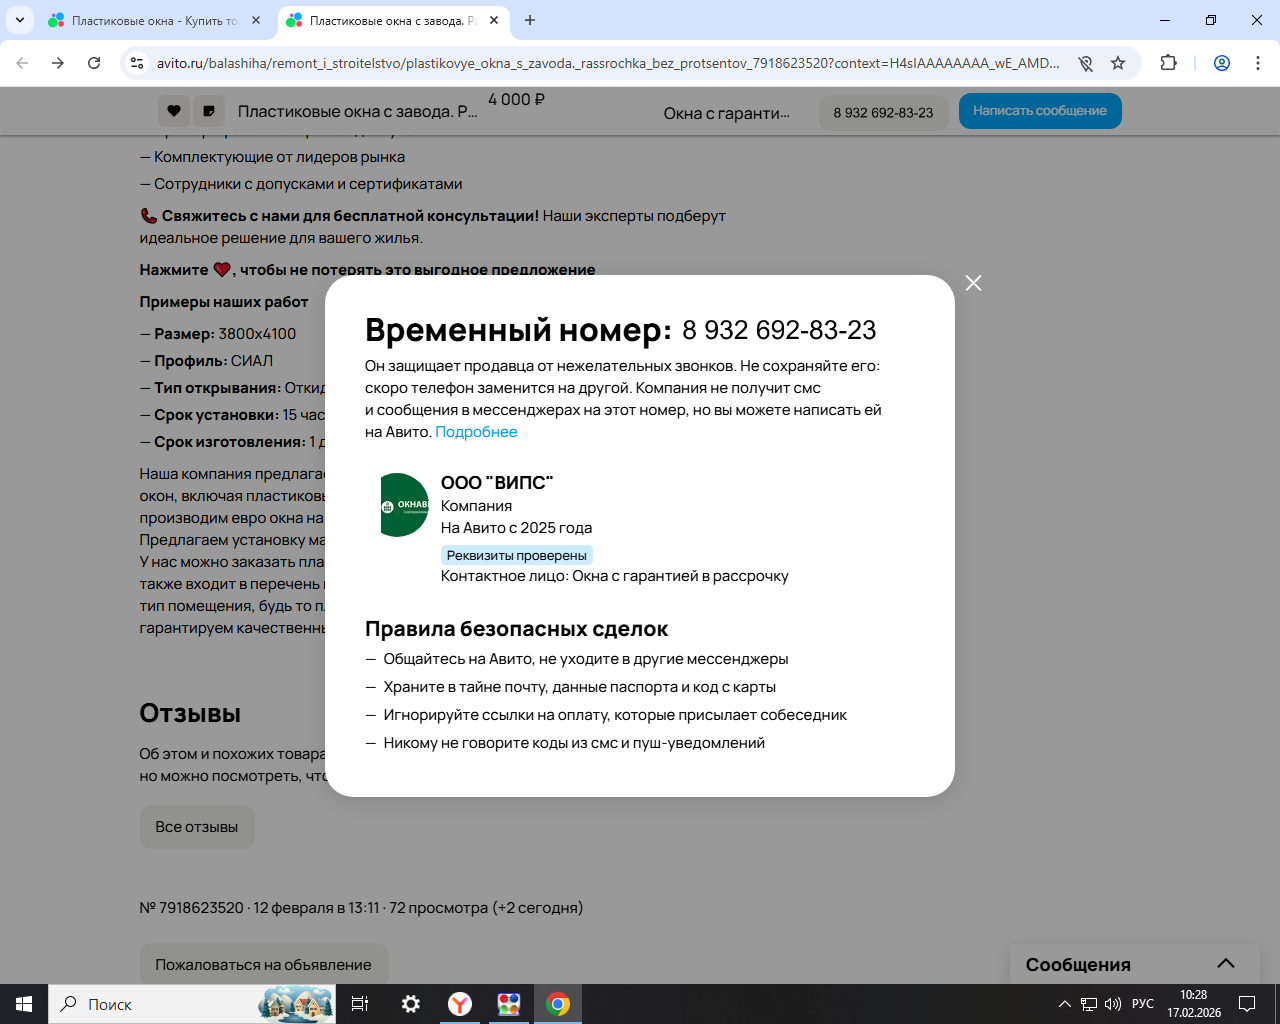The width and height of the screenshot is (1280, 1024).
Task: View site information icon in address bar
Action: coord(138,63)
